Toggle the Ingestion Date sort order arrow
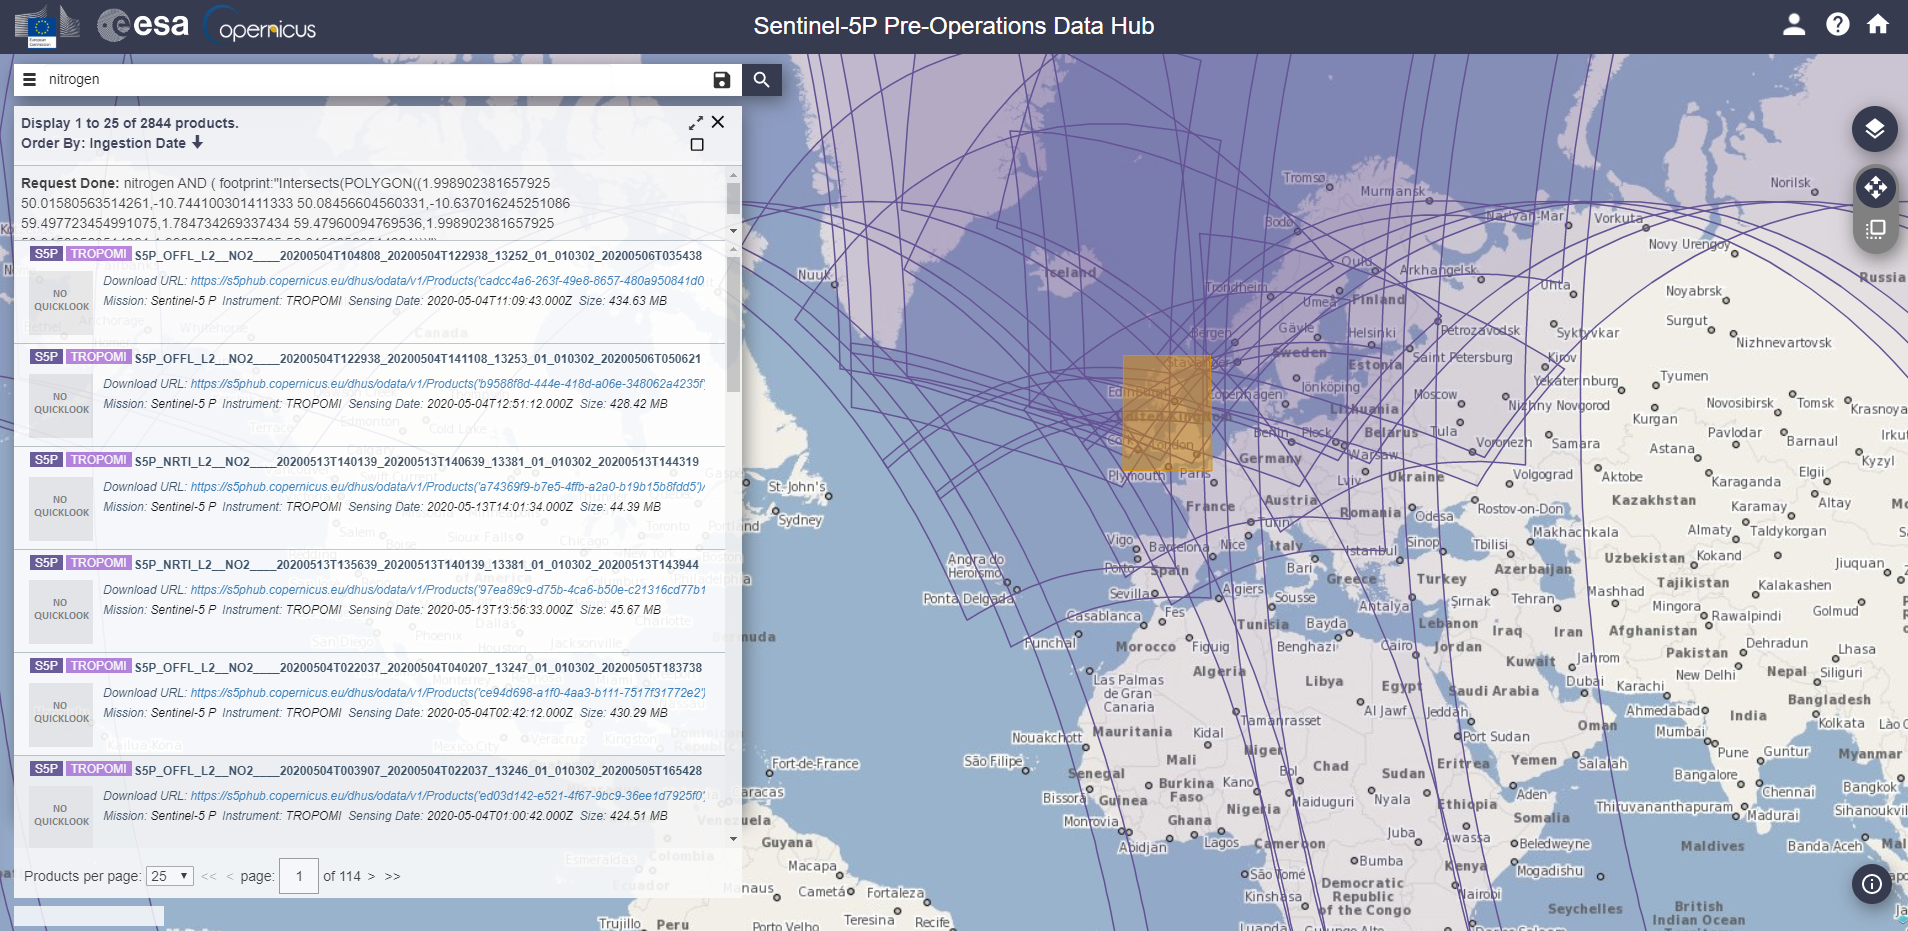The height and width of the screenshot is (931, 1908). pos(198,143)
